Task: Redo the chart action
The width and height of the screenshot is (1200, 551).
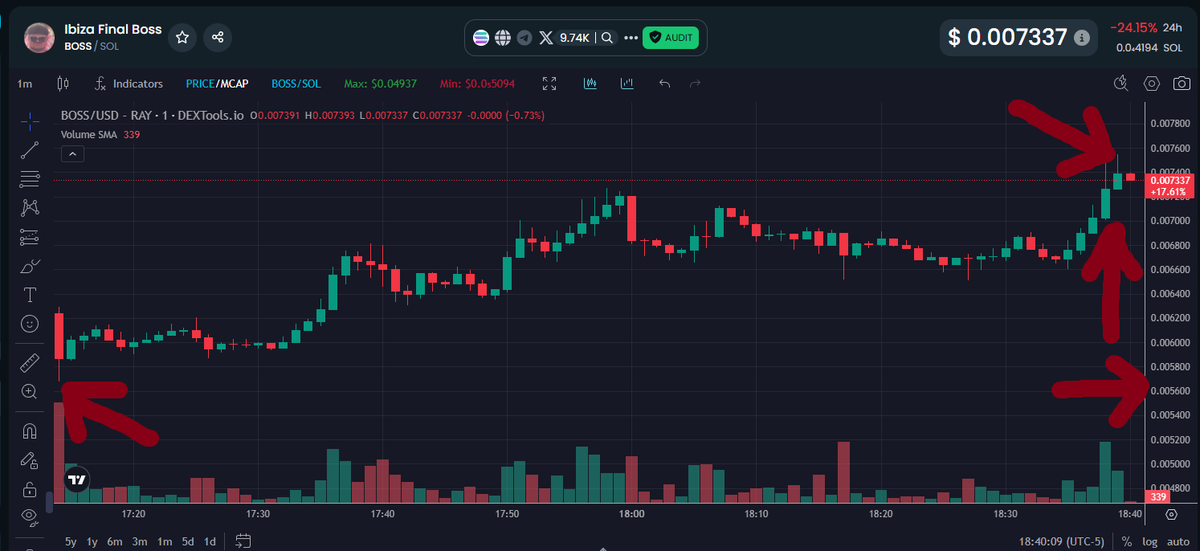Action: (x=695, y=84)
